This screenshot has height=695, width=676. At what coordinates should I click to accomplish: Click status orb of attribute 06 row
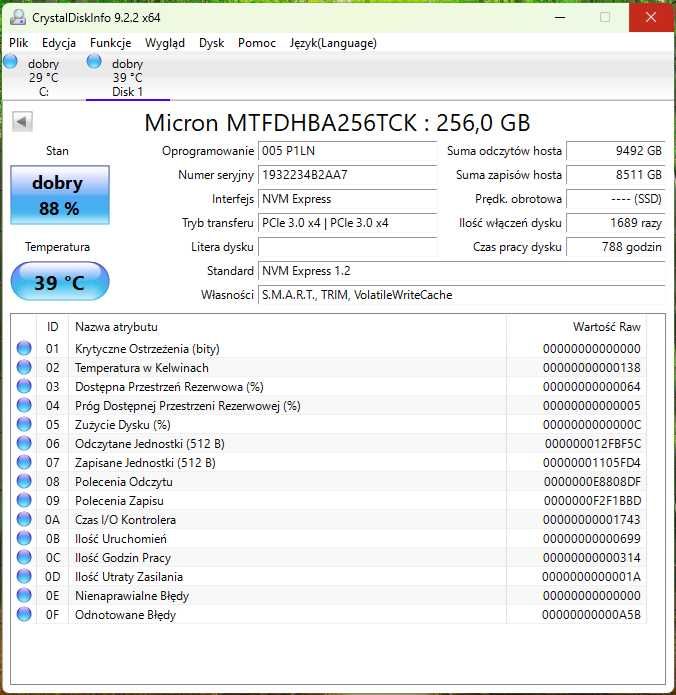click(24, 443)
